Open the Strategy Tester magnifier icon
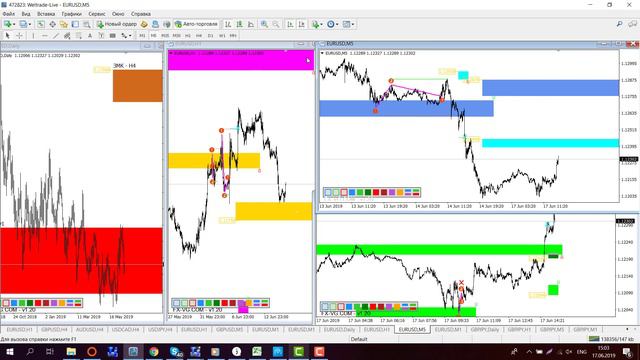The height and width of the screenshot is (360, 640). pos(87,24)
